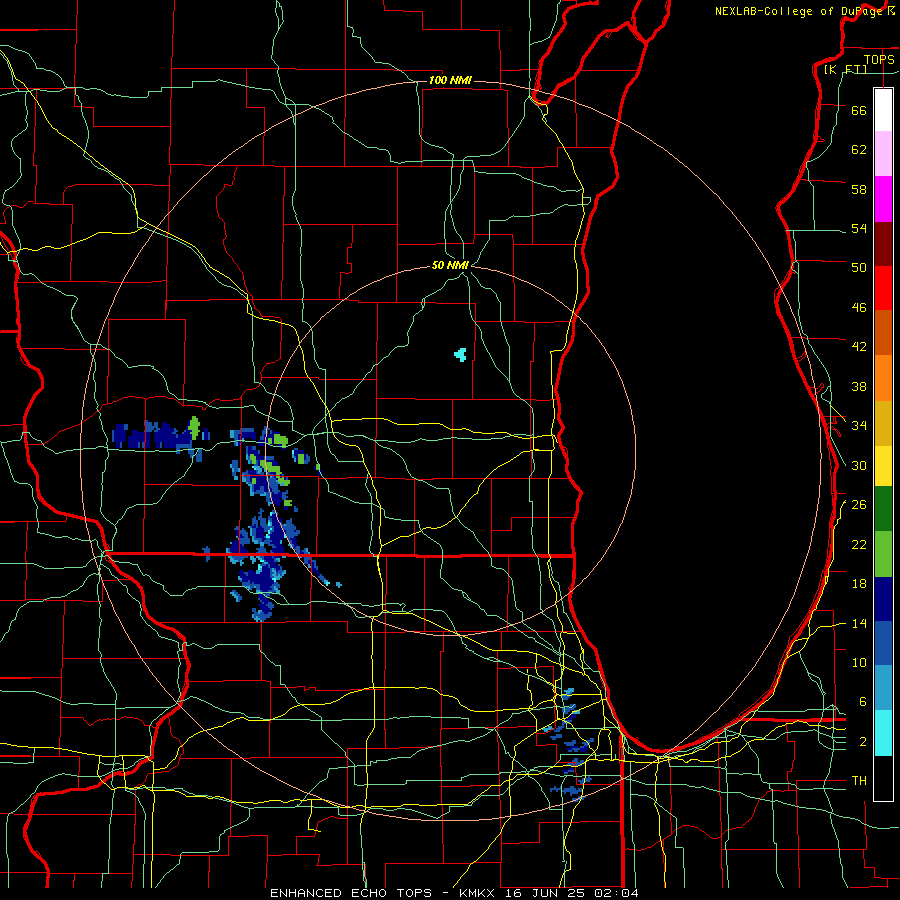
Task: Click the yellow 30 kft legend swatch
Action: coord(883,466)
